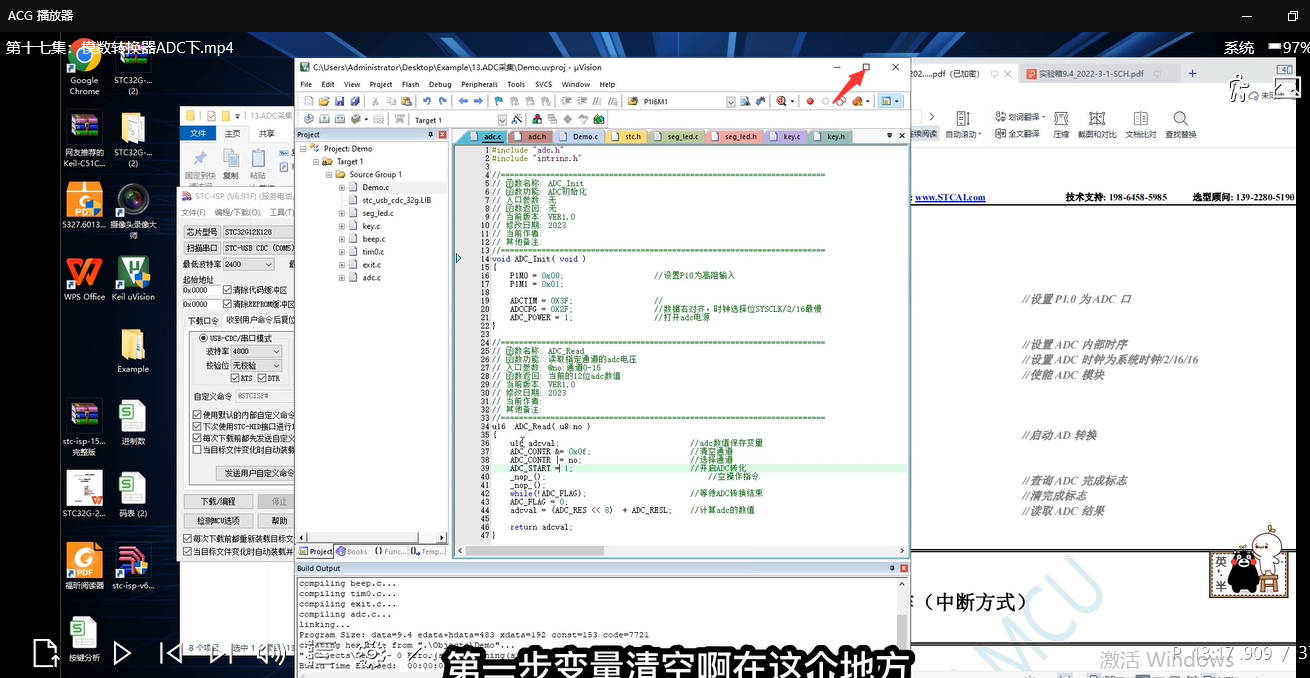Open the Target 1 selection dropdown

502,120
